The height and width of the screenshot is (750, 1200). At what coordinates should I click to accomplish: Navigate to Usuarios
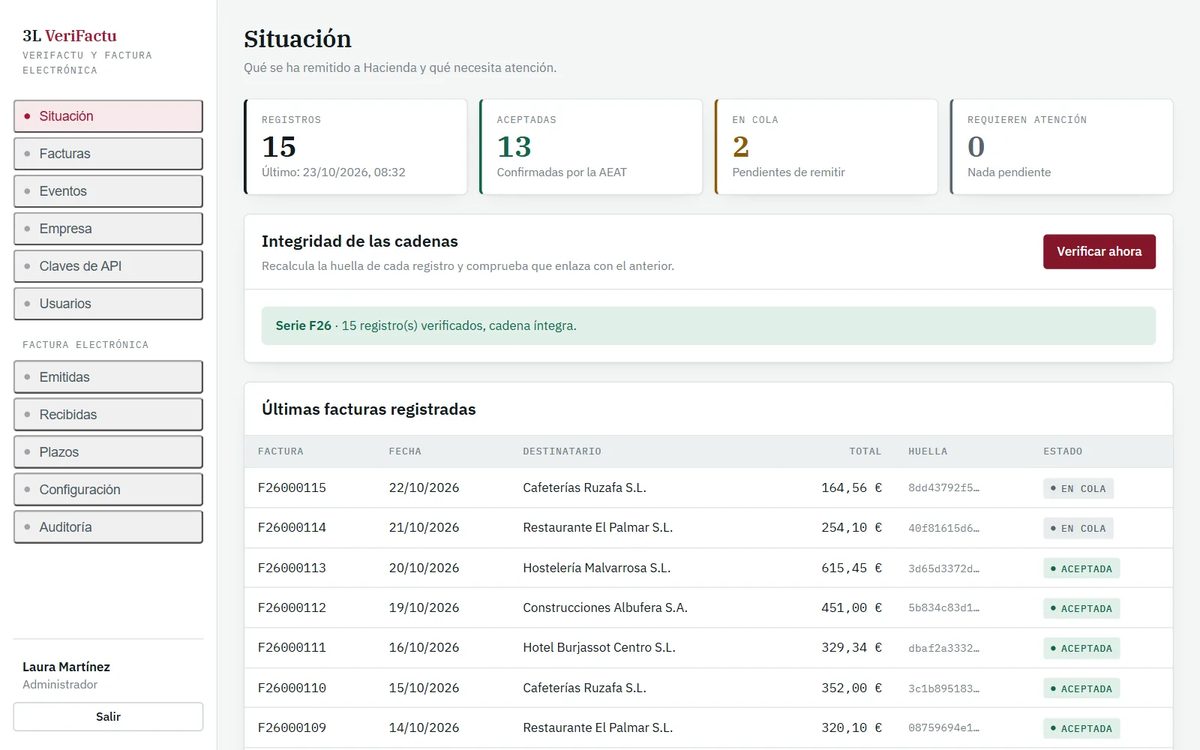pos(108,304)
